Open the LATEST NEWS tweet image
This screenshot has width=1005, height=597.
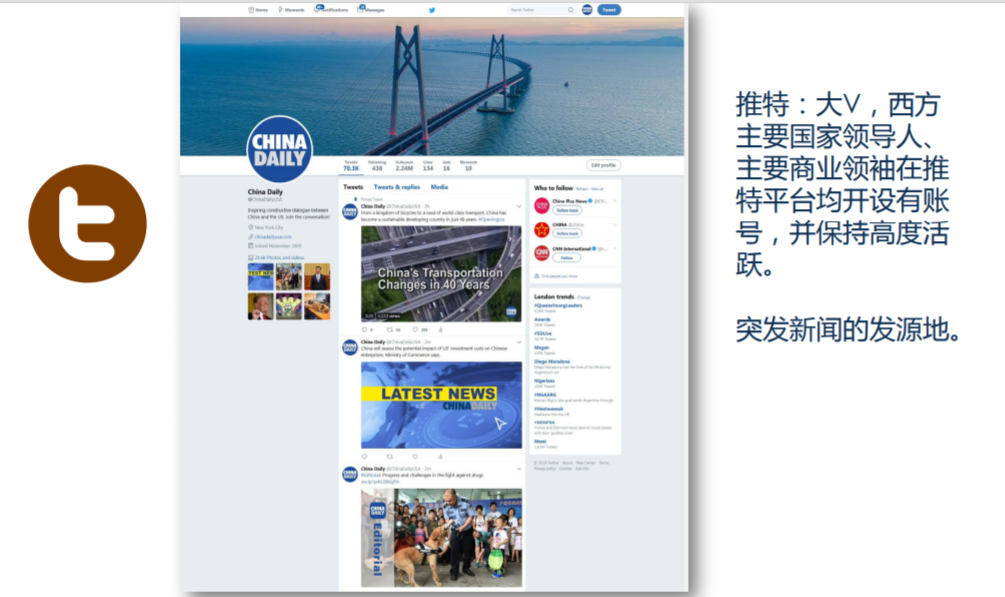[x=441, y=405]
